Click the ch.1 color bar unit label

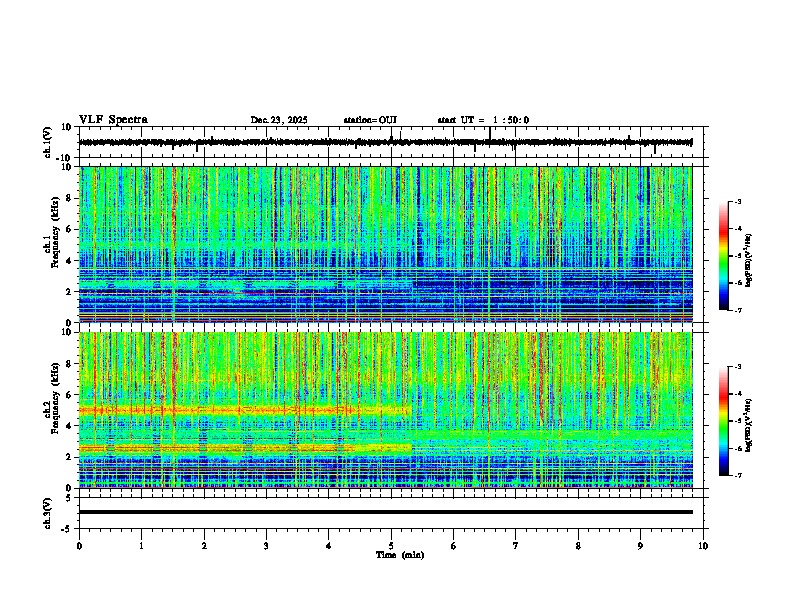[749, 261]
